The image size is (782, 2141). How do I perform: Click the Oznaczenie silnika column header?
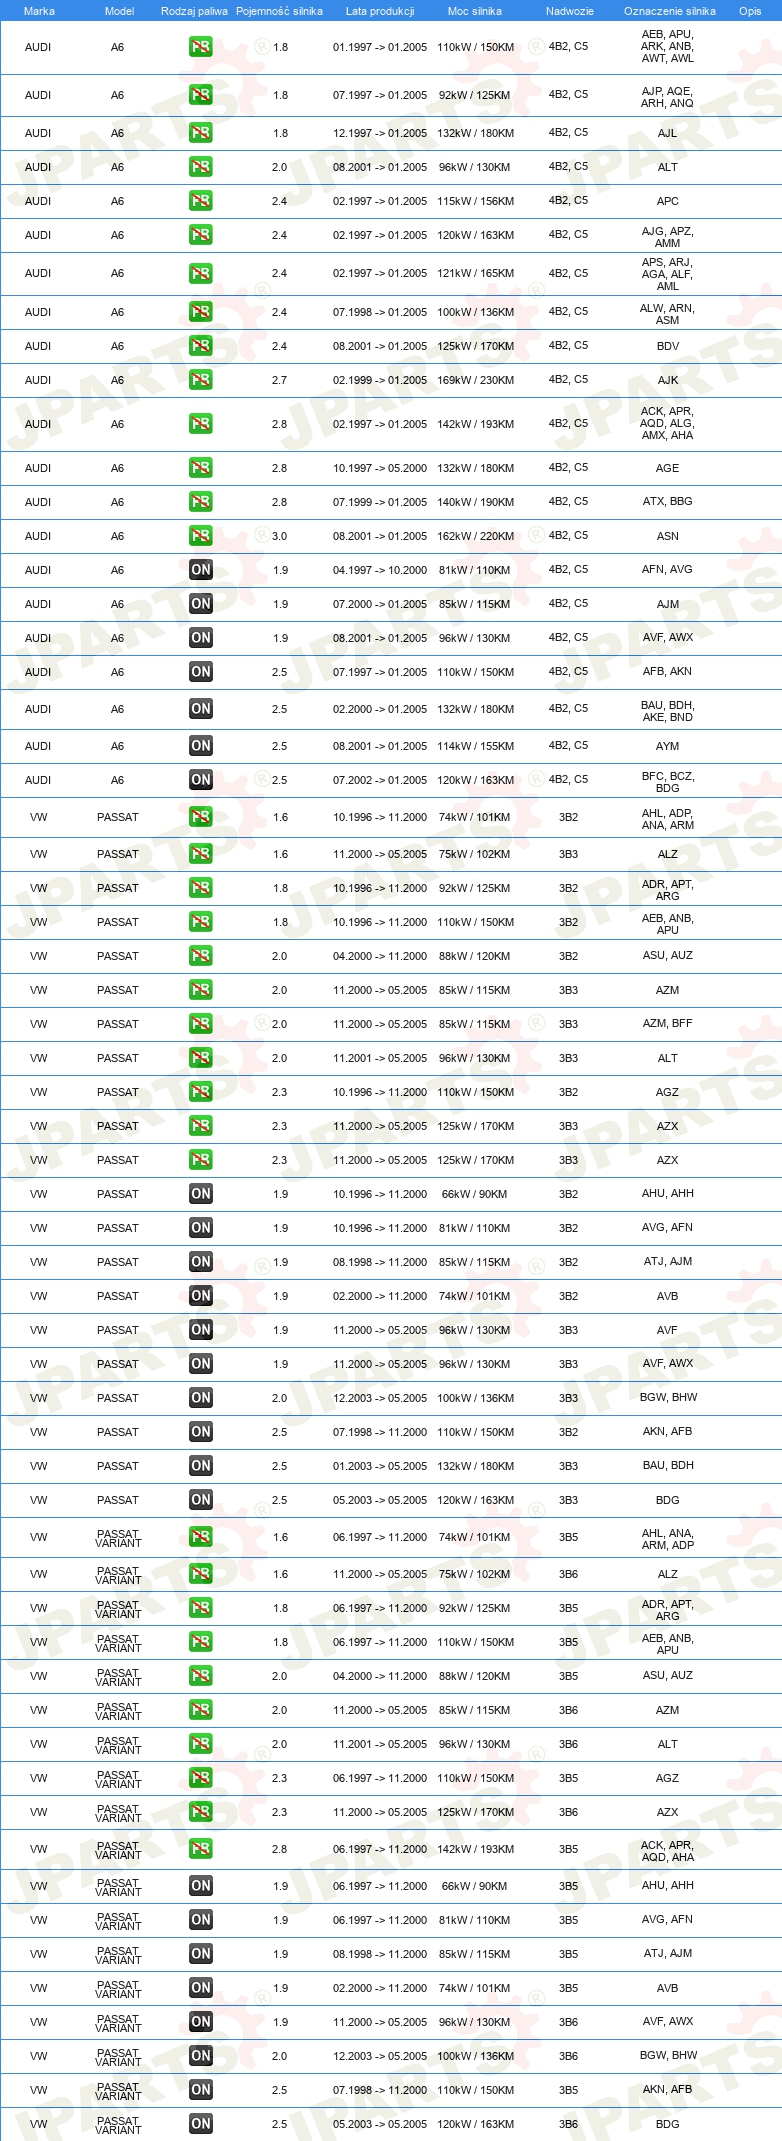point(669,11)
